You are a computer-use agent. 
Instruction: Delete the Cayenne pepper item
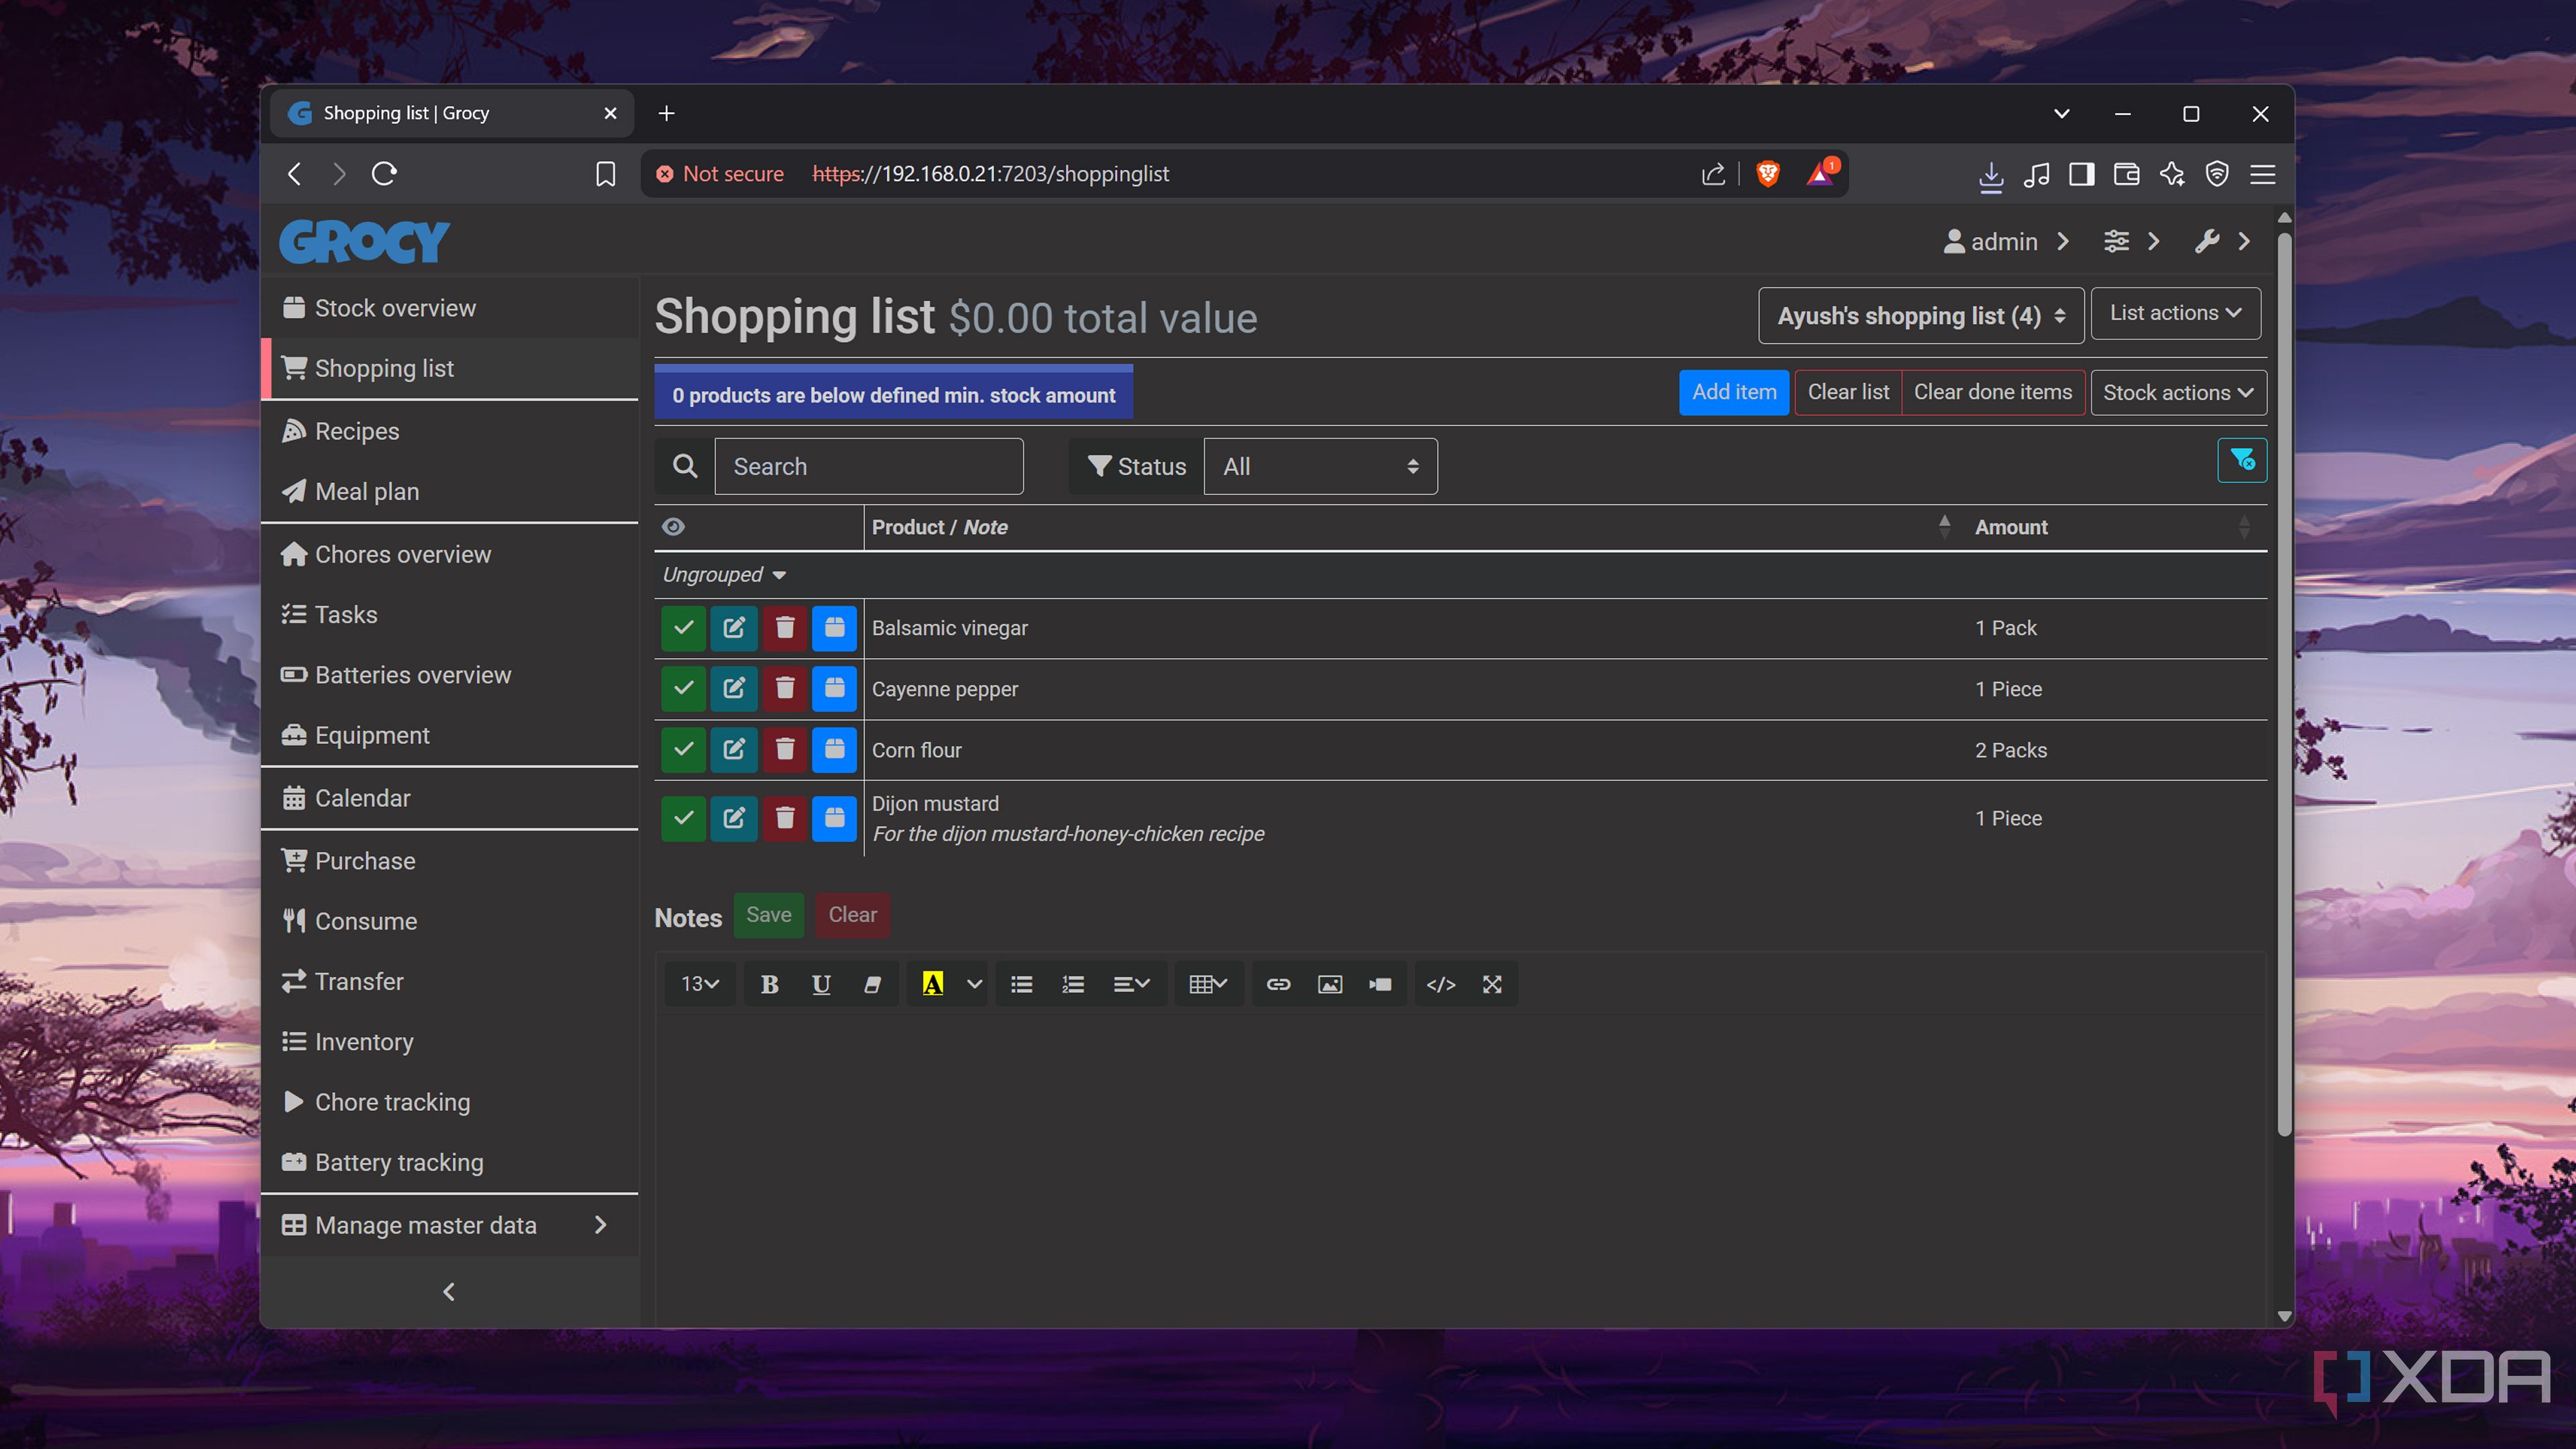pyautogui.click(x=785, y=689)
